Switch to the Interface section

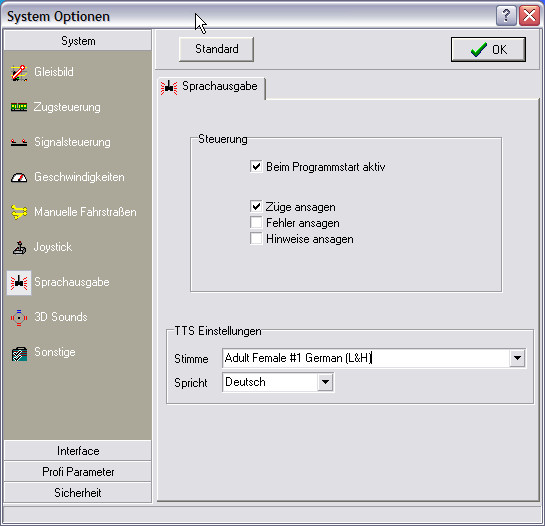pyautogui.click(x=78, y=451)
